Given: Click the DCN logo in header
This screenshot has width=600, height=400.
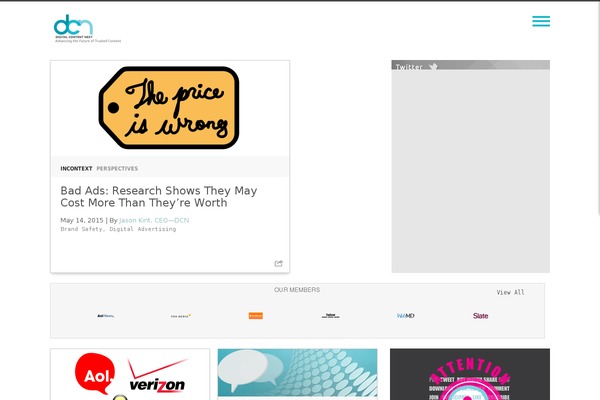Looking at the screenshot, I should point(87,29).
